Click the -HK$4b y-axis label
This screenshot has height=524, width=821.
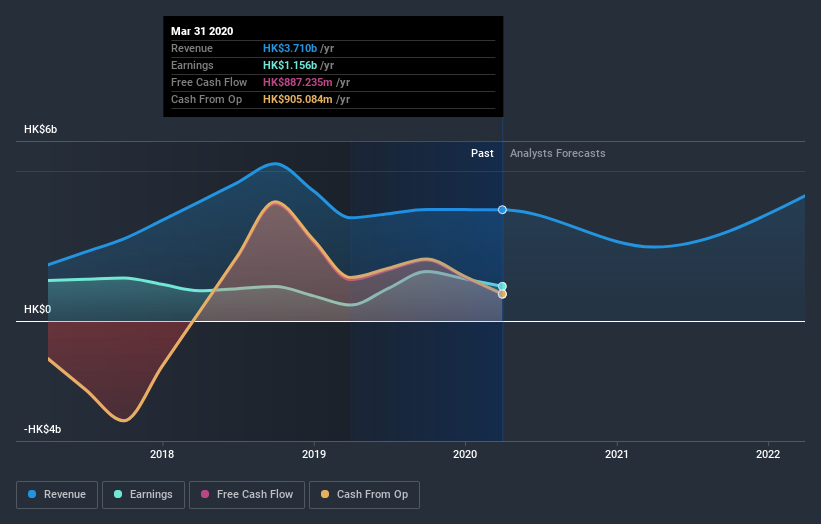42,429
